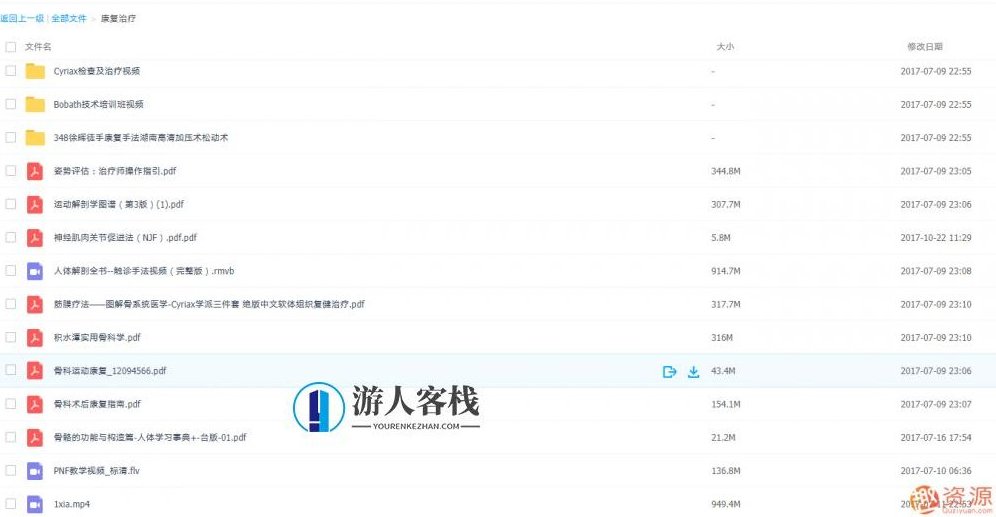Tick the select-all checkbox beside 文件名

[11, 47]
